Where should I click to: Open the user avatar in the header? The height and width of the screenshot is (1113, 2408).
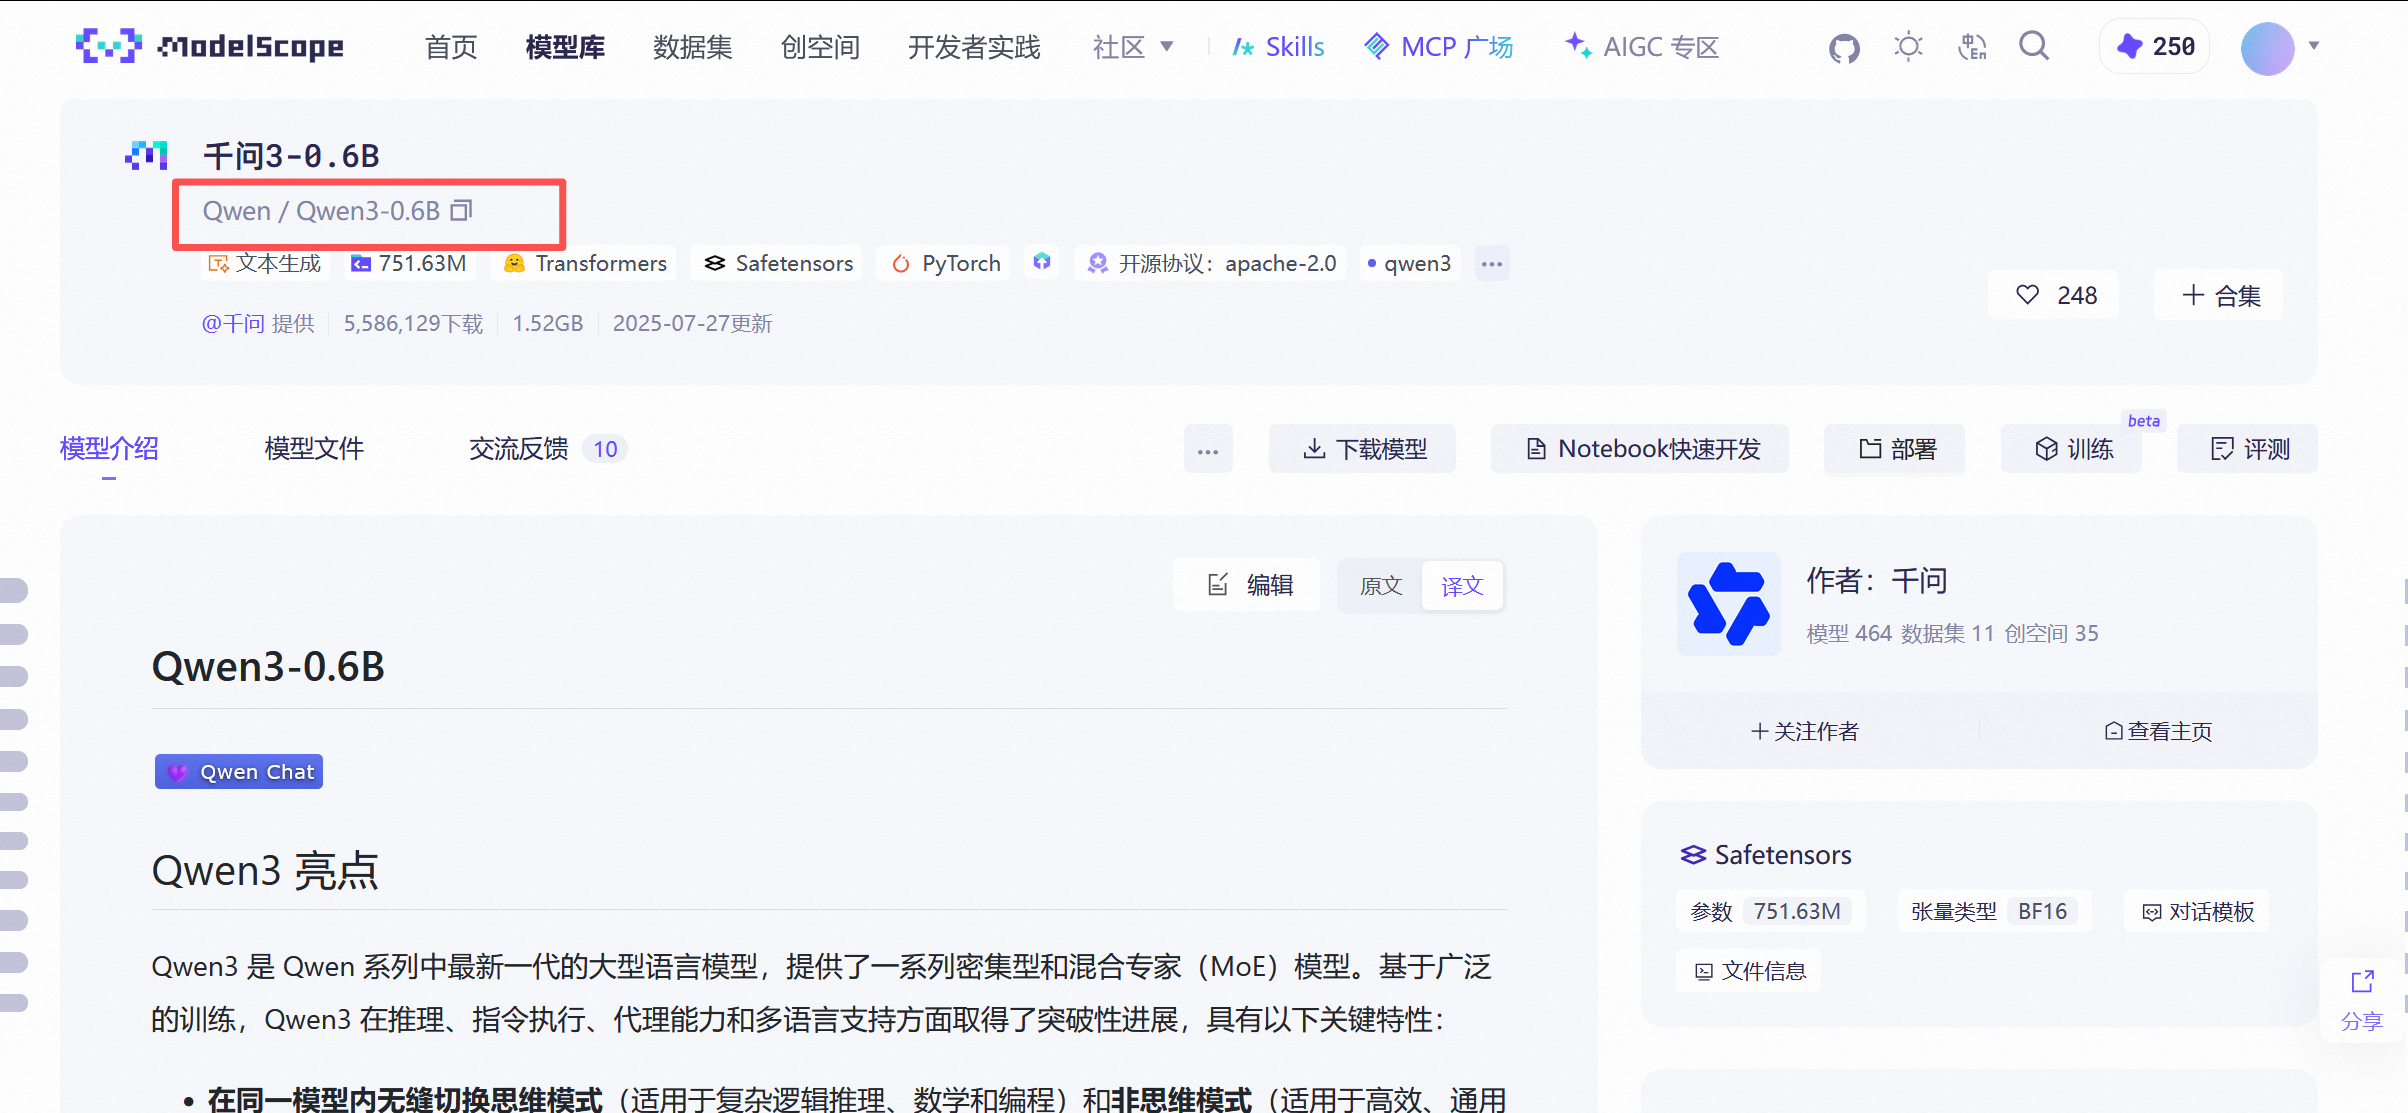(2267, 47)
